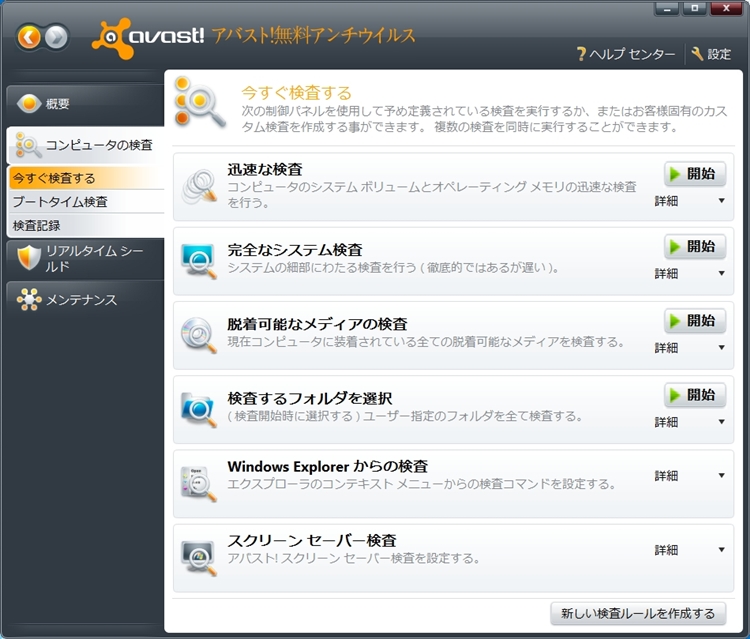Click 詳細 label of 迅速な検査
Screen dimensions: 750x639
click(666, 201)
